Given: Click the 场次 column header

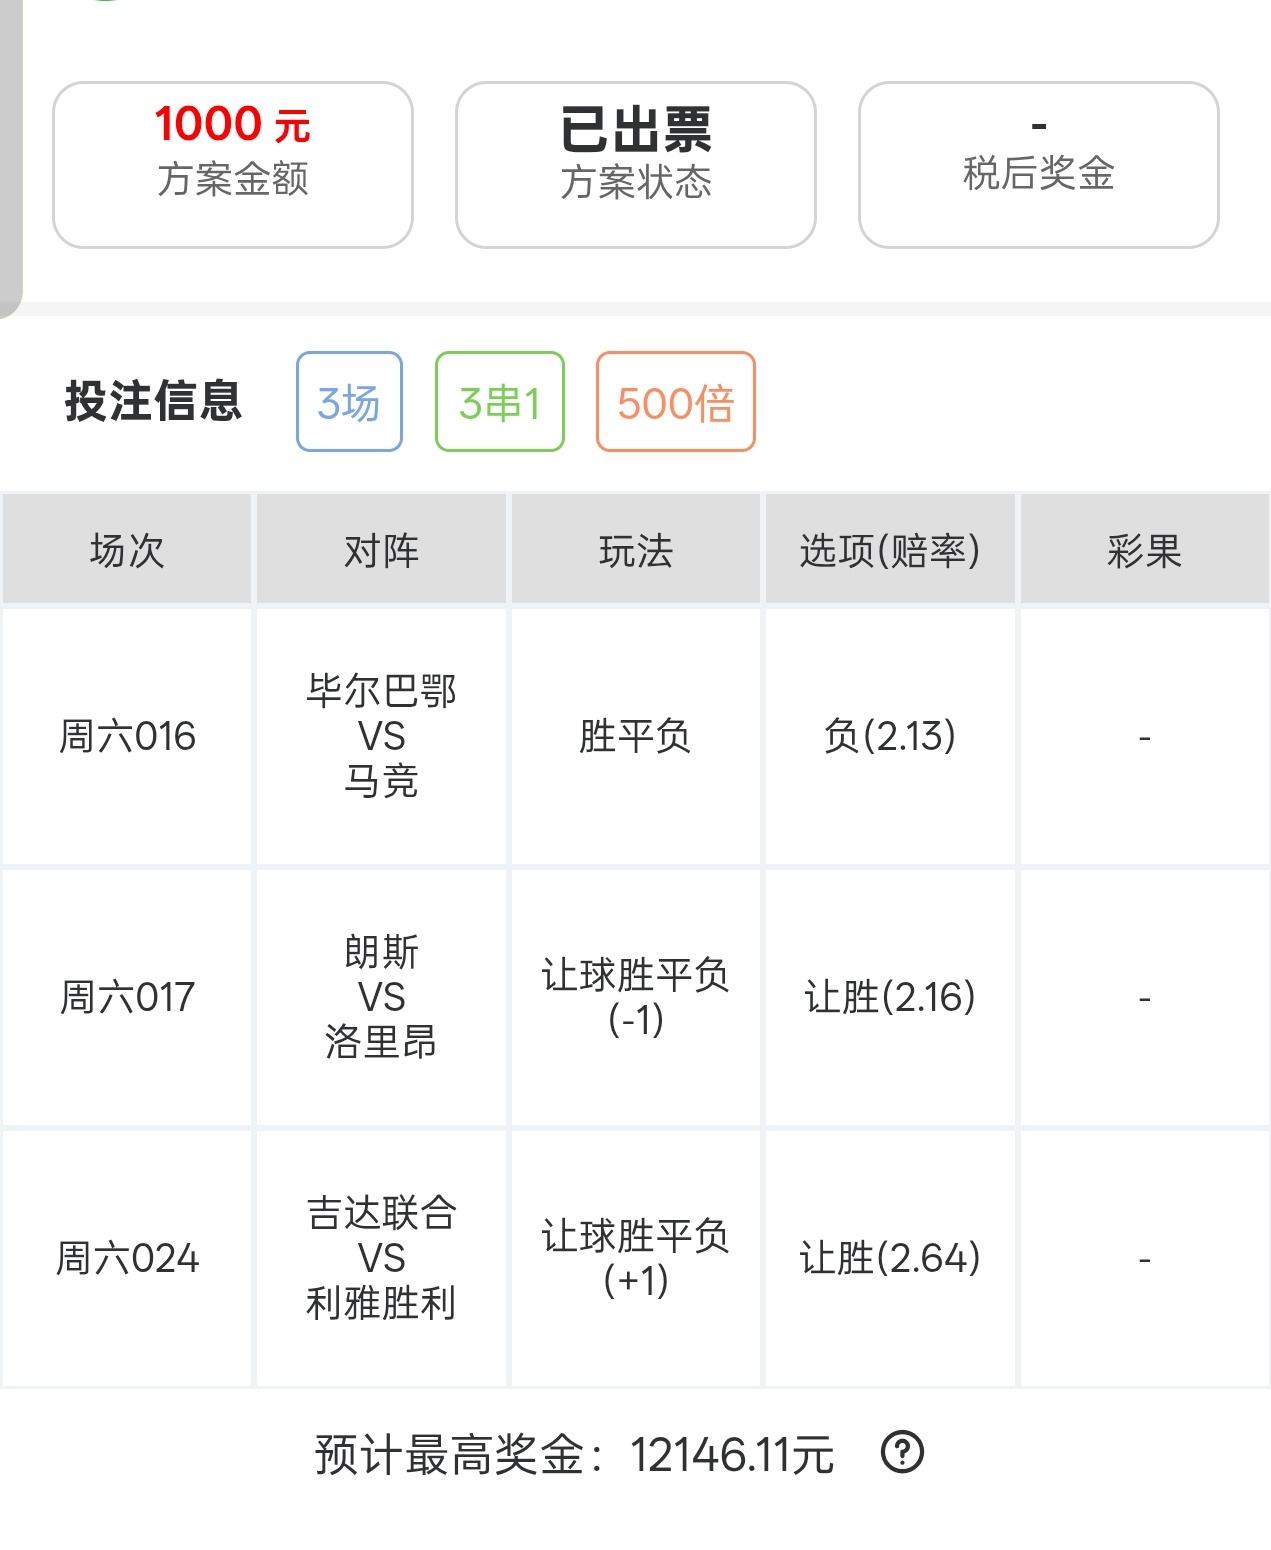Looking at the screenshot, I should (x=127, y=550).
